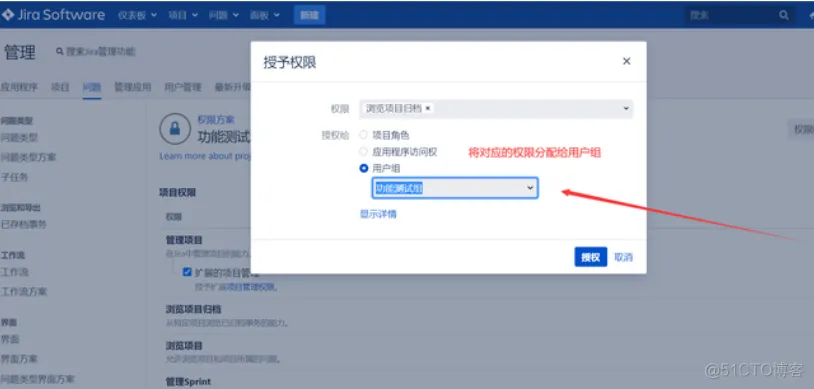
Task: Click the search icon next to 搜索Jira管理功能
Action: 60,51
